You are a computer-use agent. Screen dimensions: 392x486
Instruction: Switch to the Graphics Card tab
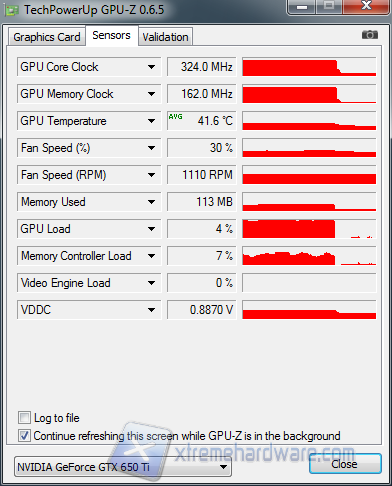[47, 37]
